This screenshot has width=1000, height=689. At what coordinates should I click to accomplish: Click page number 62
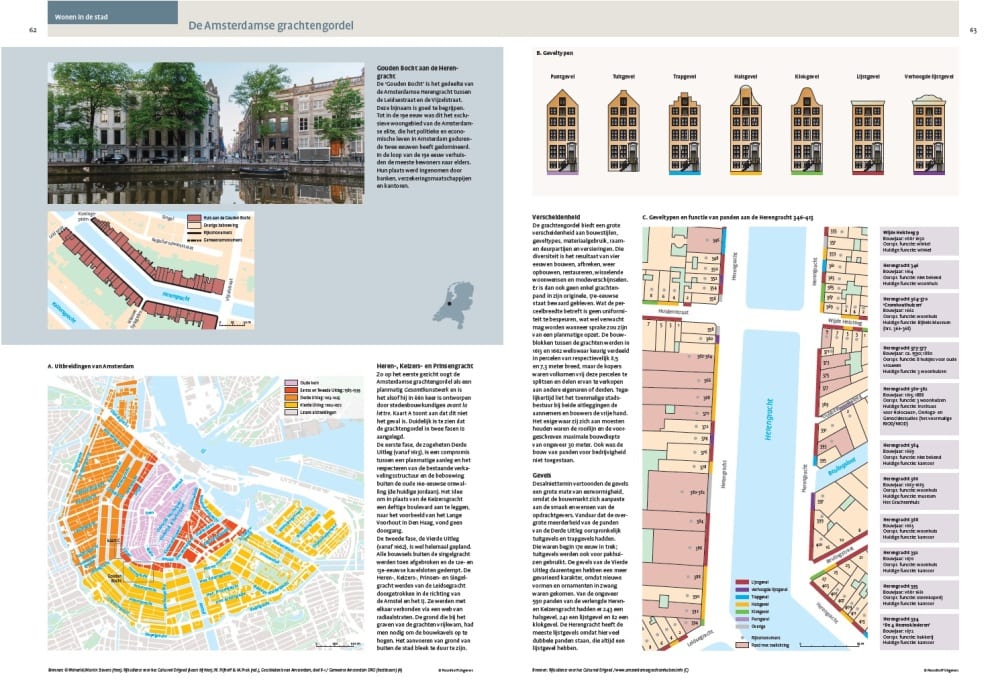(x=33, y=29)
